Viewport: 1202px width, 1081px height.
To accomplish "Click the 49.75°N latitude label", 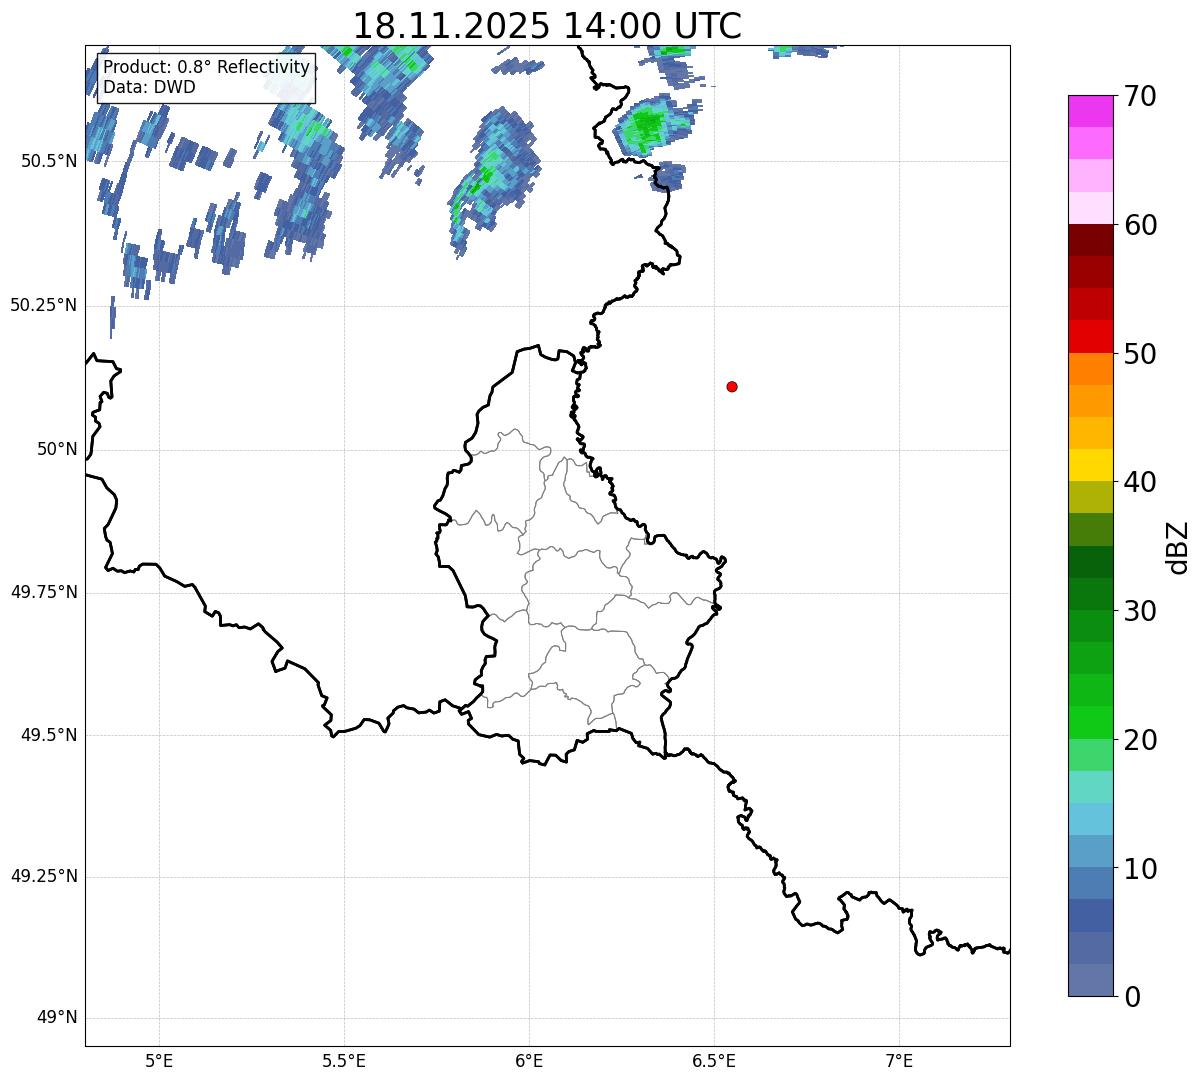I will coord(43,592).
